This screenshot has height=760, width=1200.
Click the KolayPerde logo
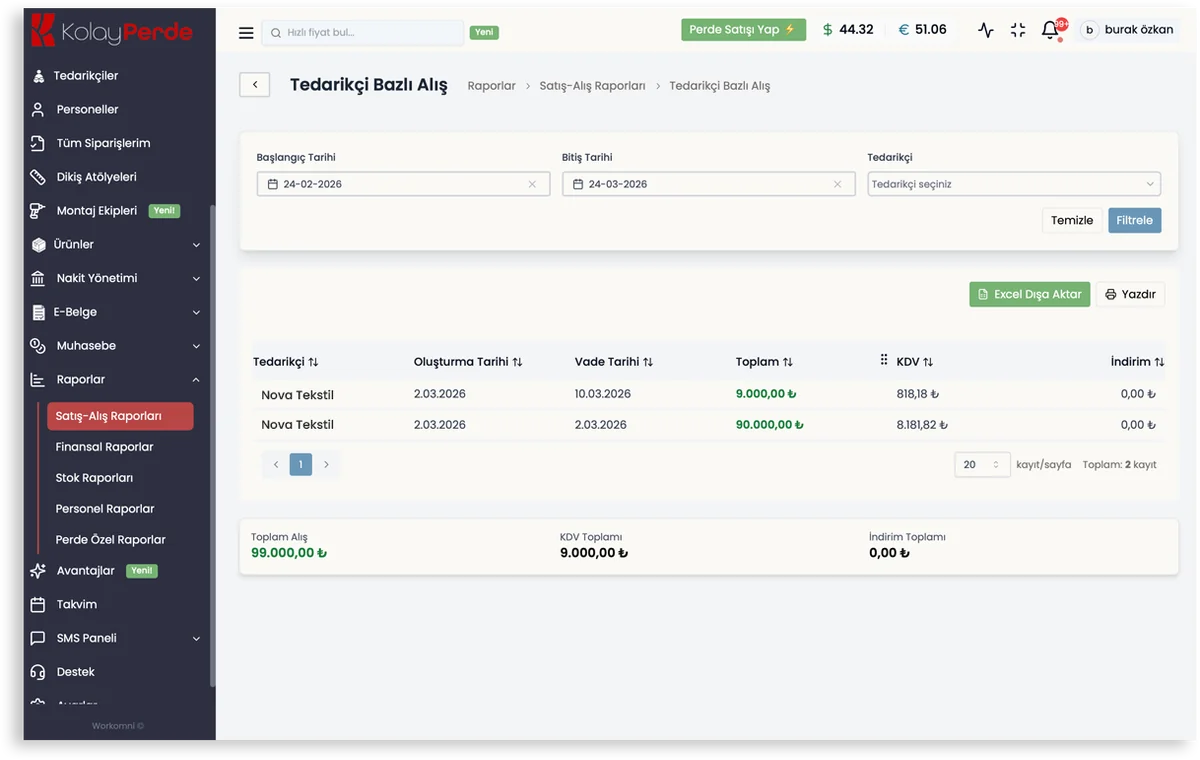click(x=112, y=31)
